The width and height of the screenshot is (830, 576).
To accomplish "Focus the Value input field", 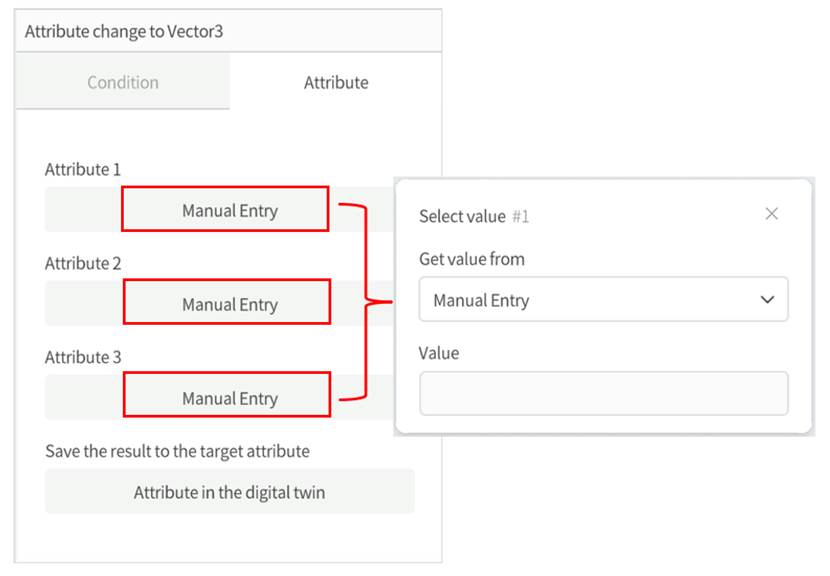I will coord(603,393).
